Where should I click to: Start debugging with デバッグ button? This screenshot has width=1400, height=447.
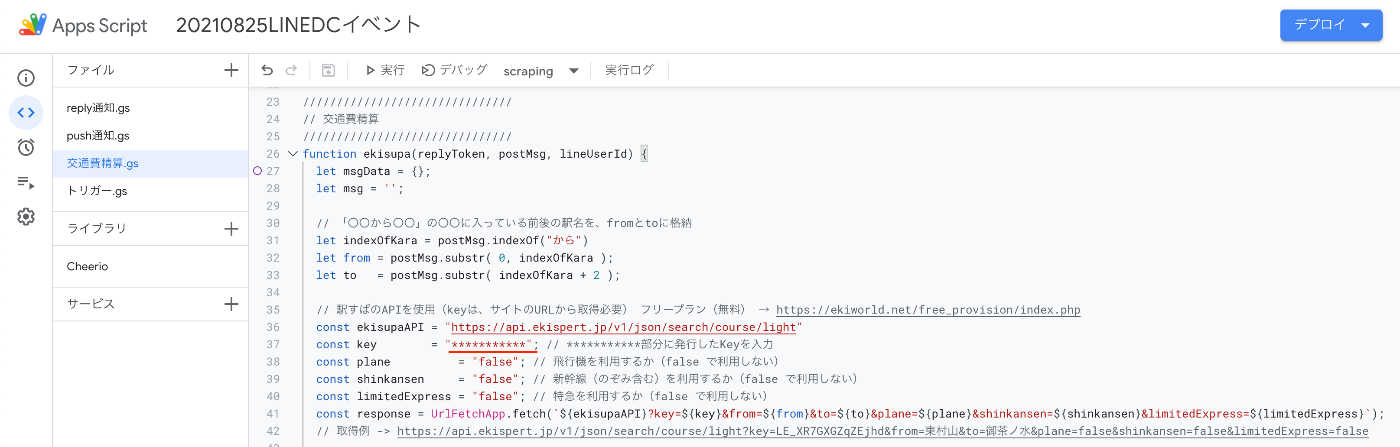click(x=455, y=70)
